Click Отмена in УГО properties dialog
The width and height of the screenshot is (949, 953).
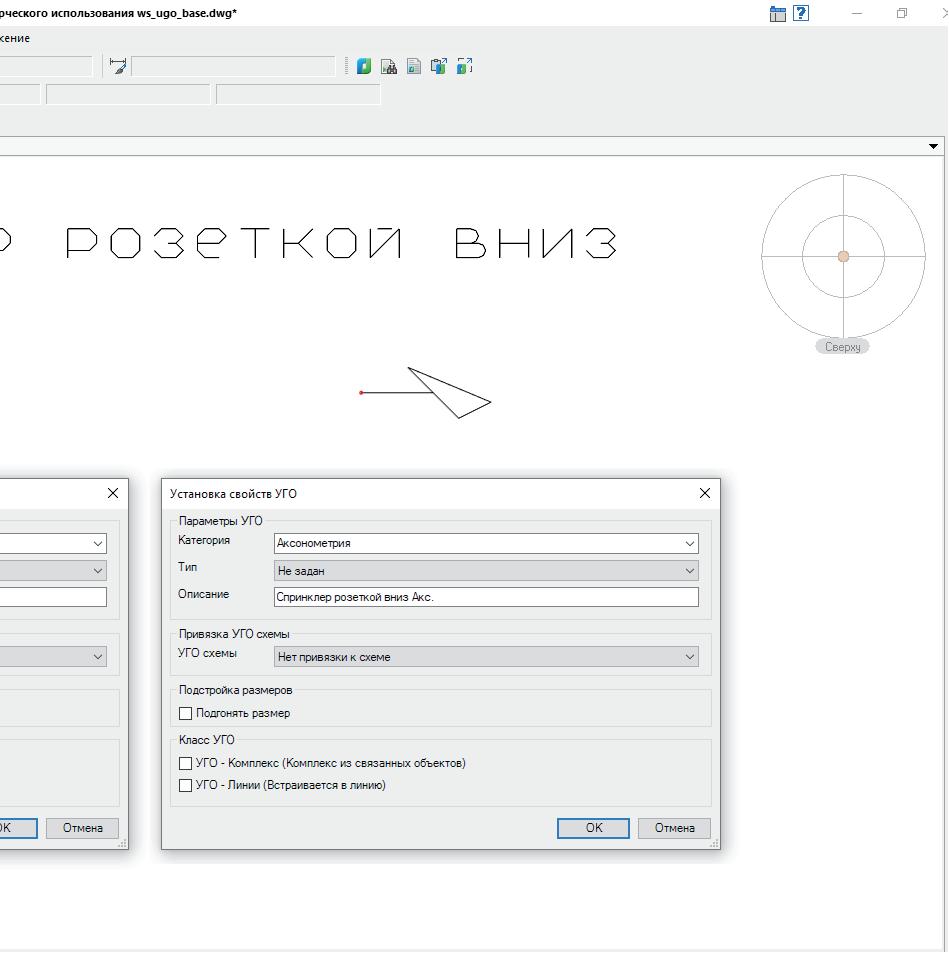click(x=674, y=828)
